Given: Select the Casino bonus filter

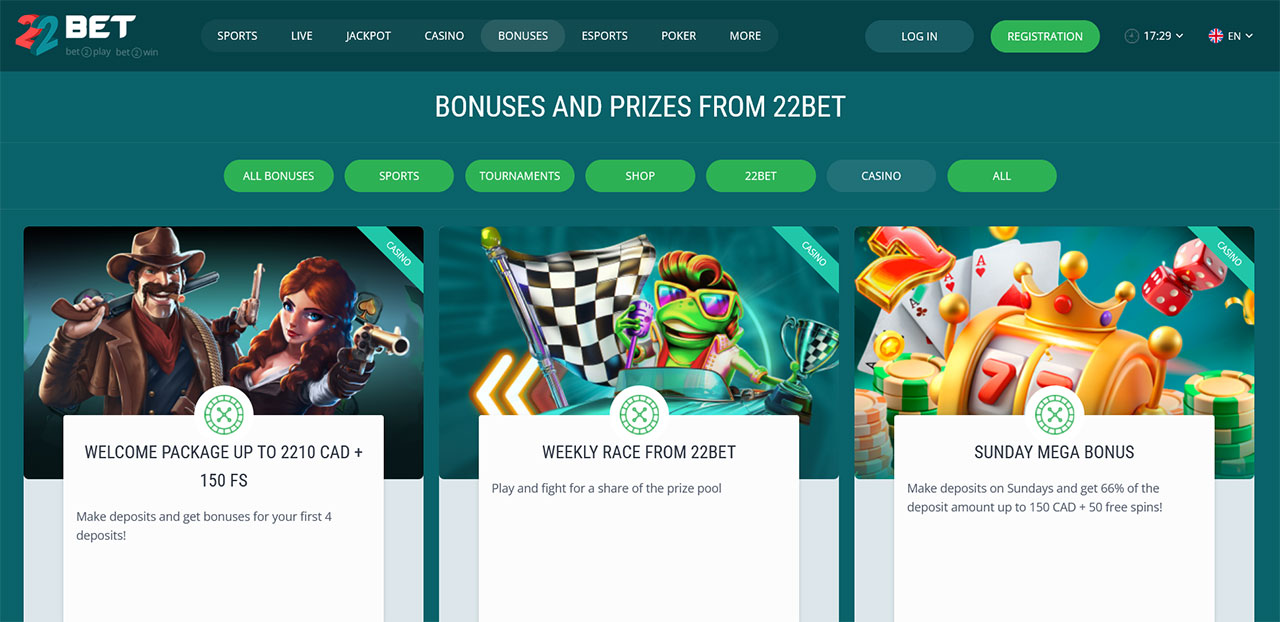Looking at the screenshot, I should tap(881, 176).
